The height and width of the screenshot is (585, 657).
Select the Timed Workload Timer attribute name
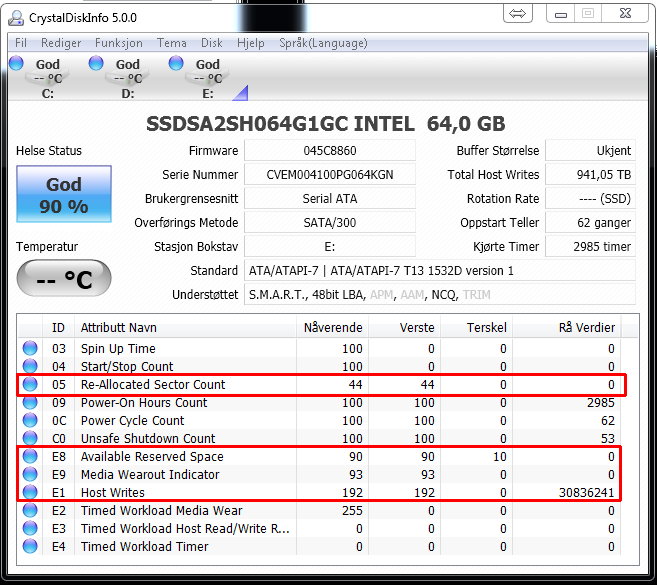click(x=145, y=546)
